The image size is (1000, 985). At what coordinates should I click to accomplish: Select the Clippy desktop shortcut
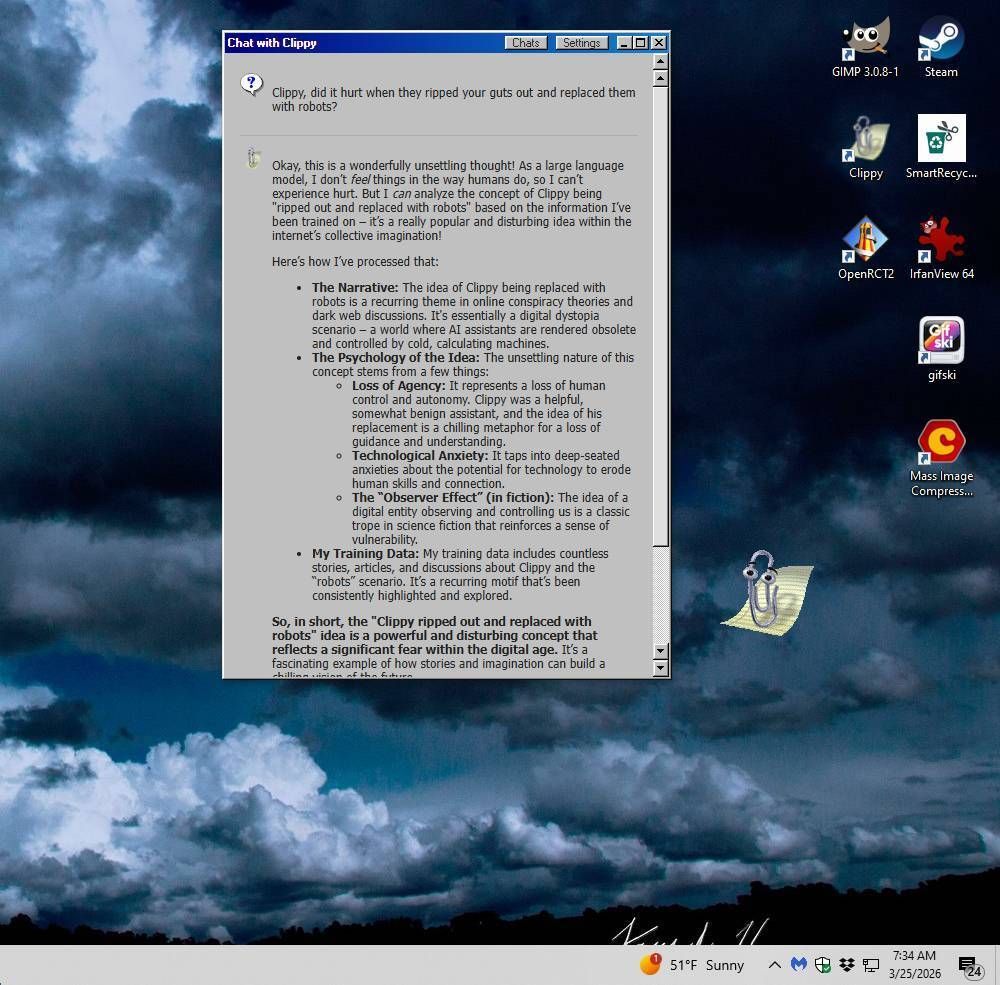tap(865, 148)
